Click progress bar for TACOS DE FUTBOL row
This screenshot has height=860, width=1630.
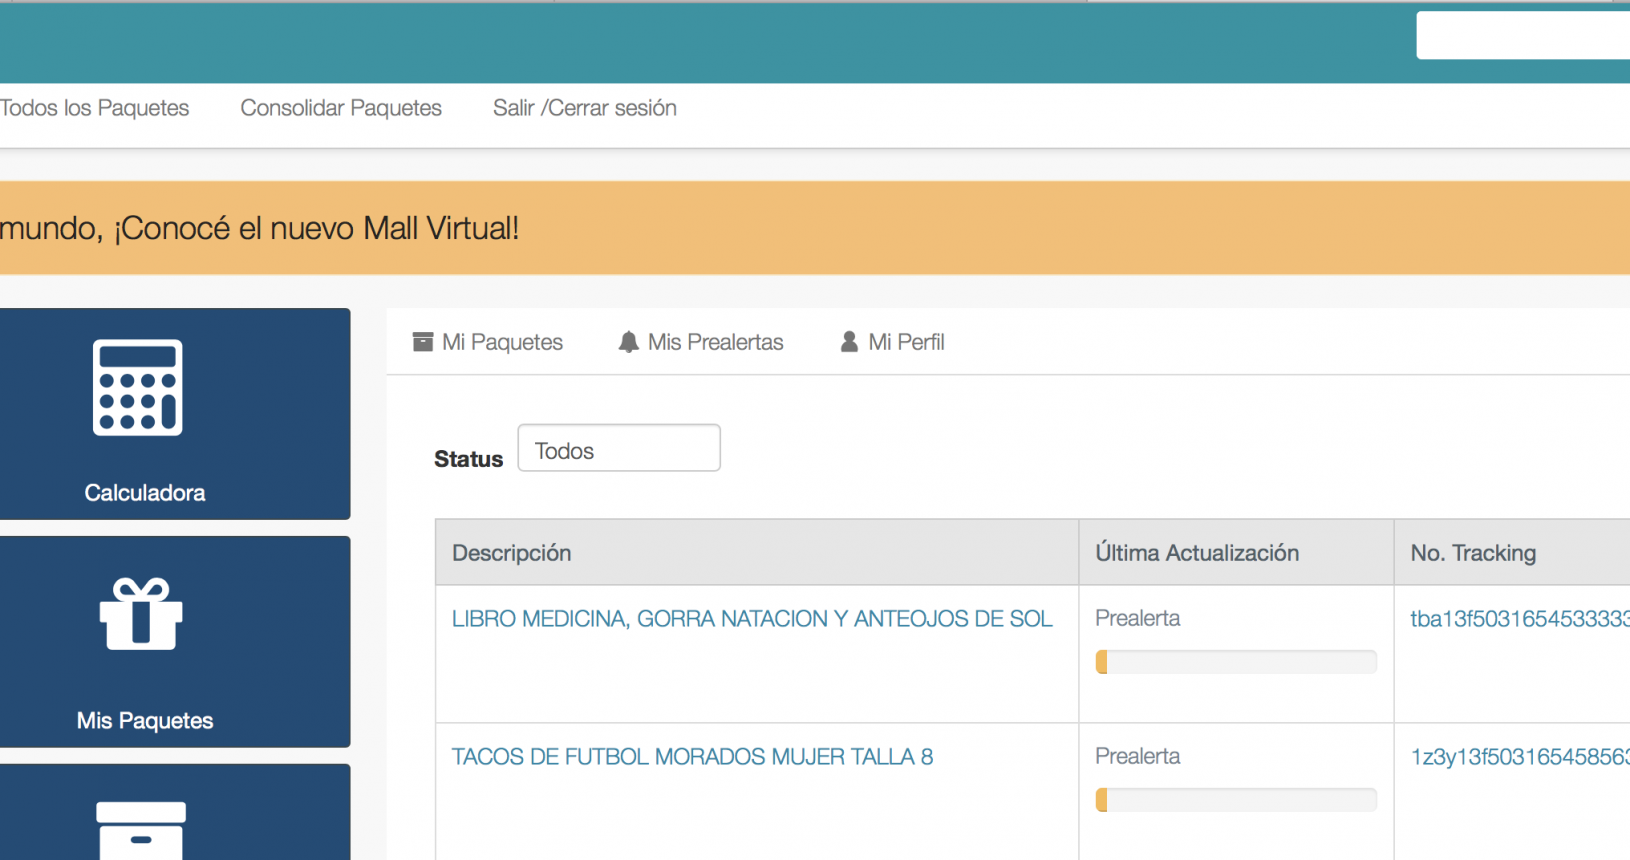coord(1236,800)
